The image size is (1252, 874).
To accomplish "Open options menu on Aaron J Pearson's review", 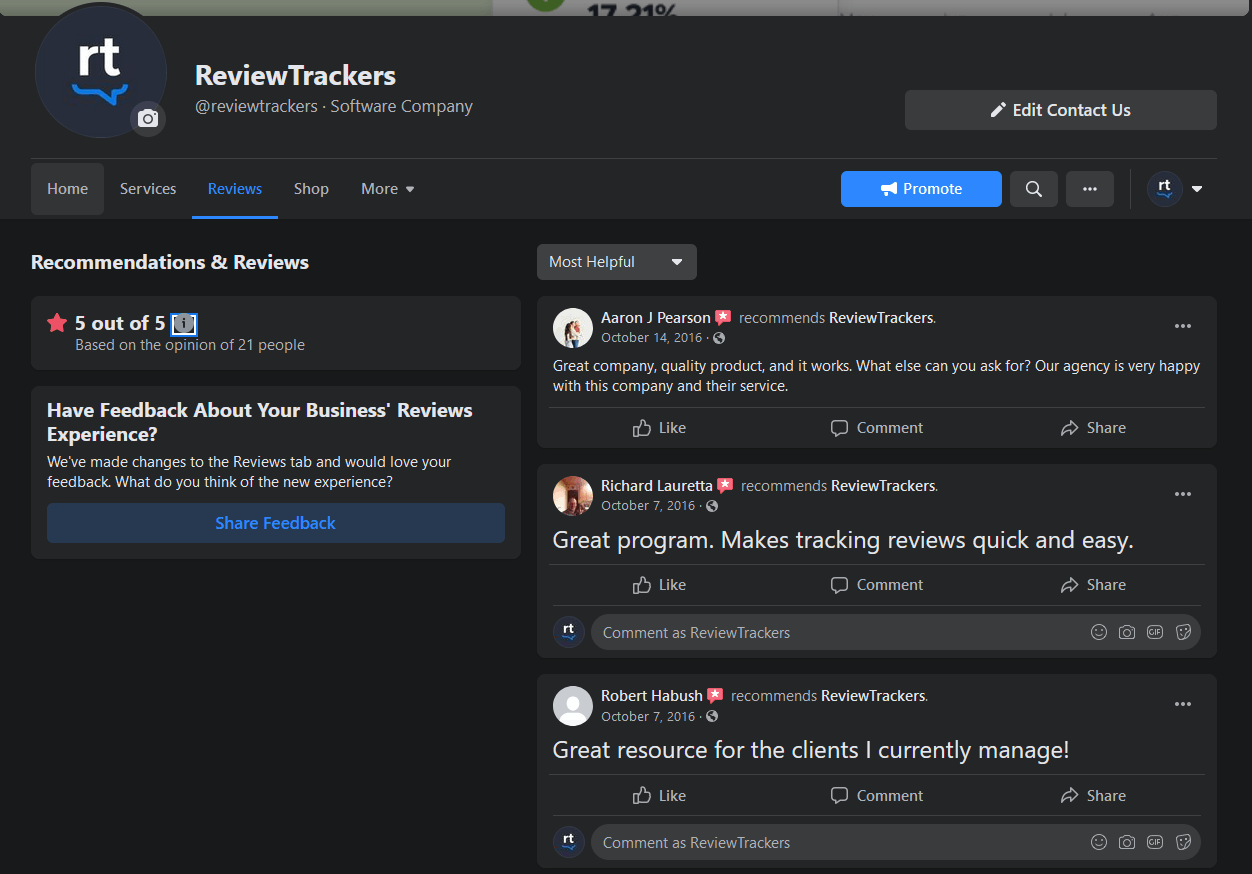I will pyautogui.click(x=1183, y=326).
